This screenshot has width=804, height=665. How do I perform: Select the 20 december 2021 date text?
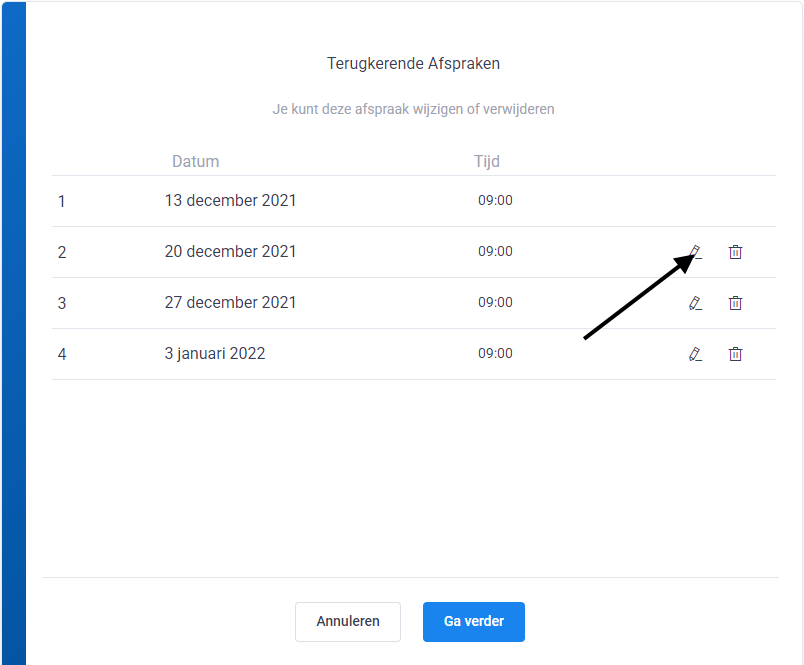[x=230, y=251]
